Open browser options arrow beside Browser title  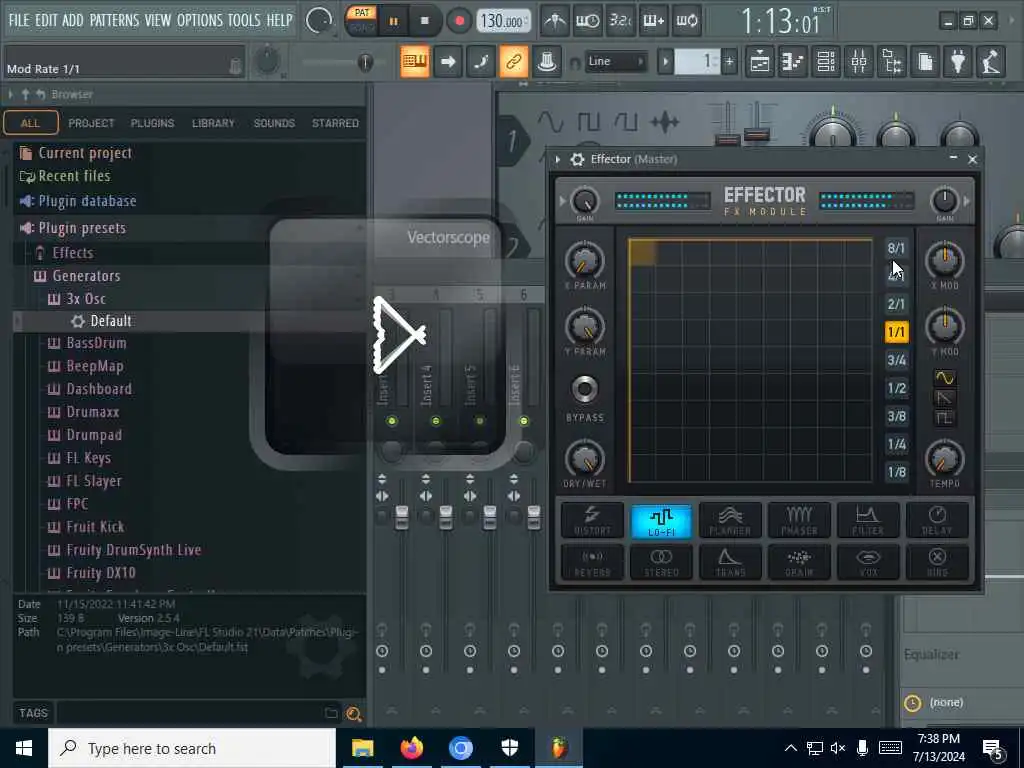click(x=10, y=95)
